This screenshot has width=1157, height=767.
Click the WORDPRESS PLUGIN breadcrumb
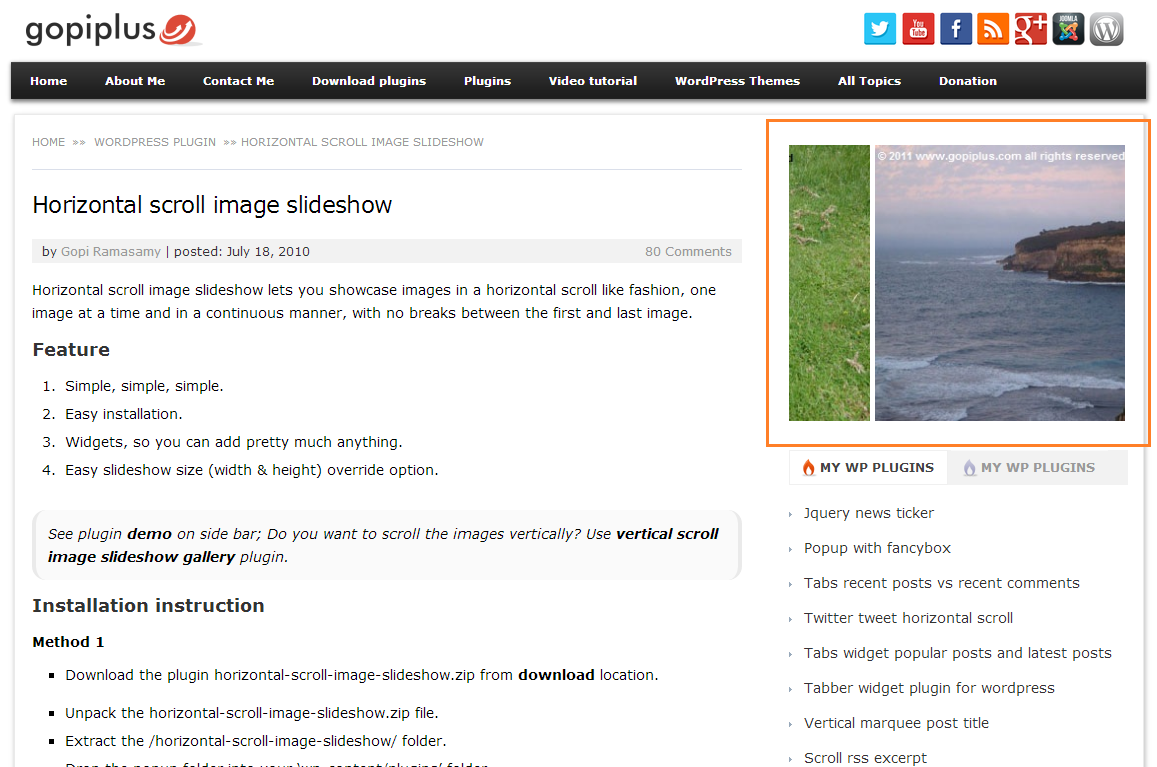coord(155,142)
